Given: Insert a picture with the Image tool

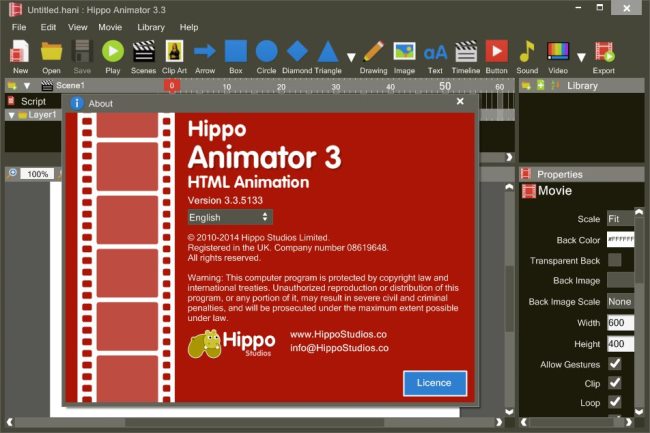Looking at the screenshot, I should (x=404, y=57).
